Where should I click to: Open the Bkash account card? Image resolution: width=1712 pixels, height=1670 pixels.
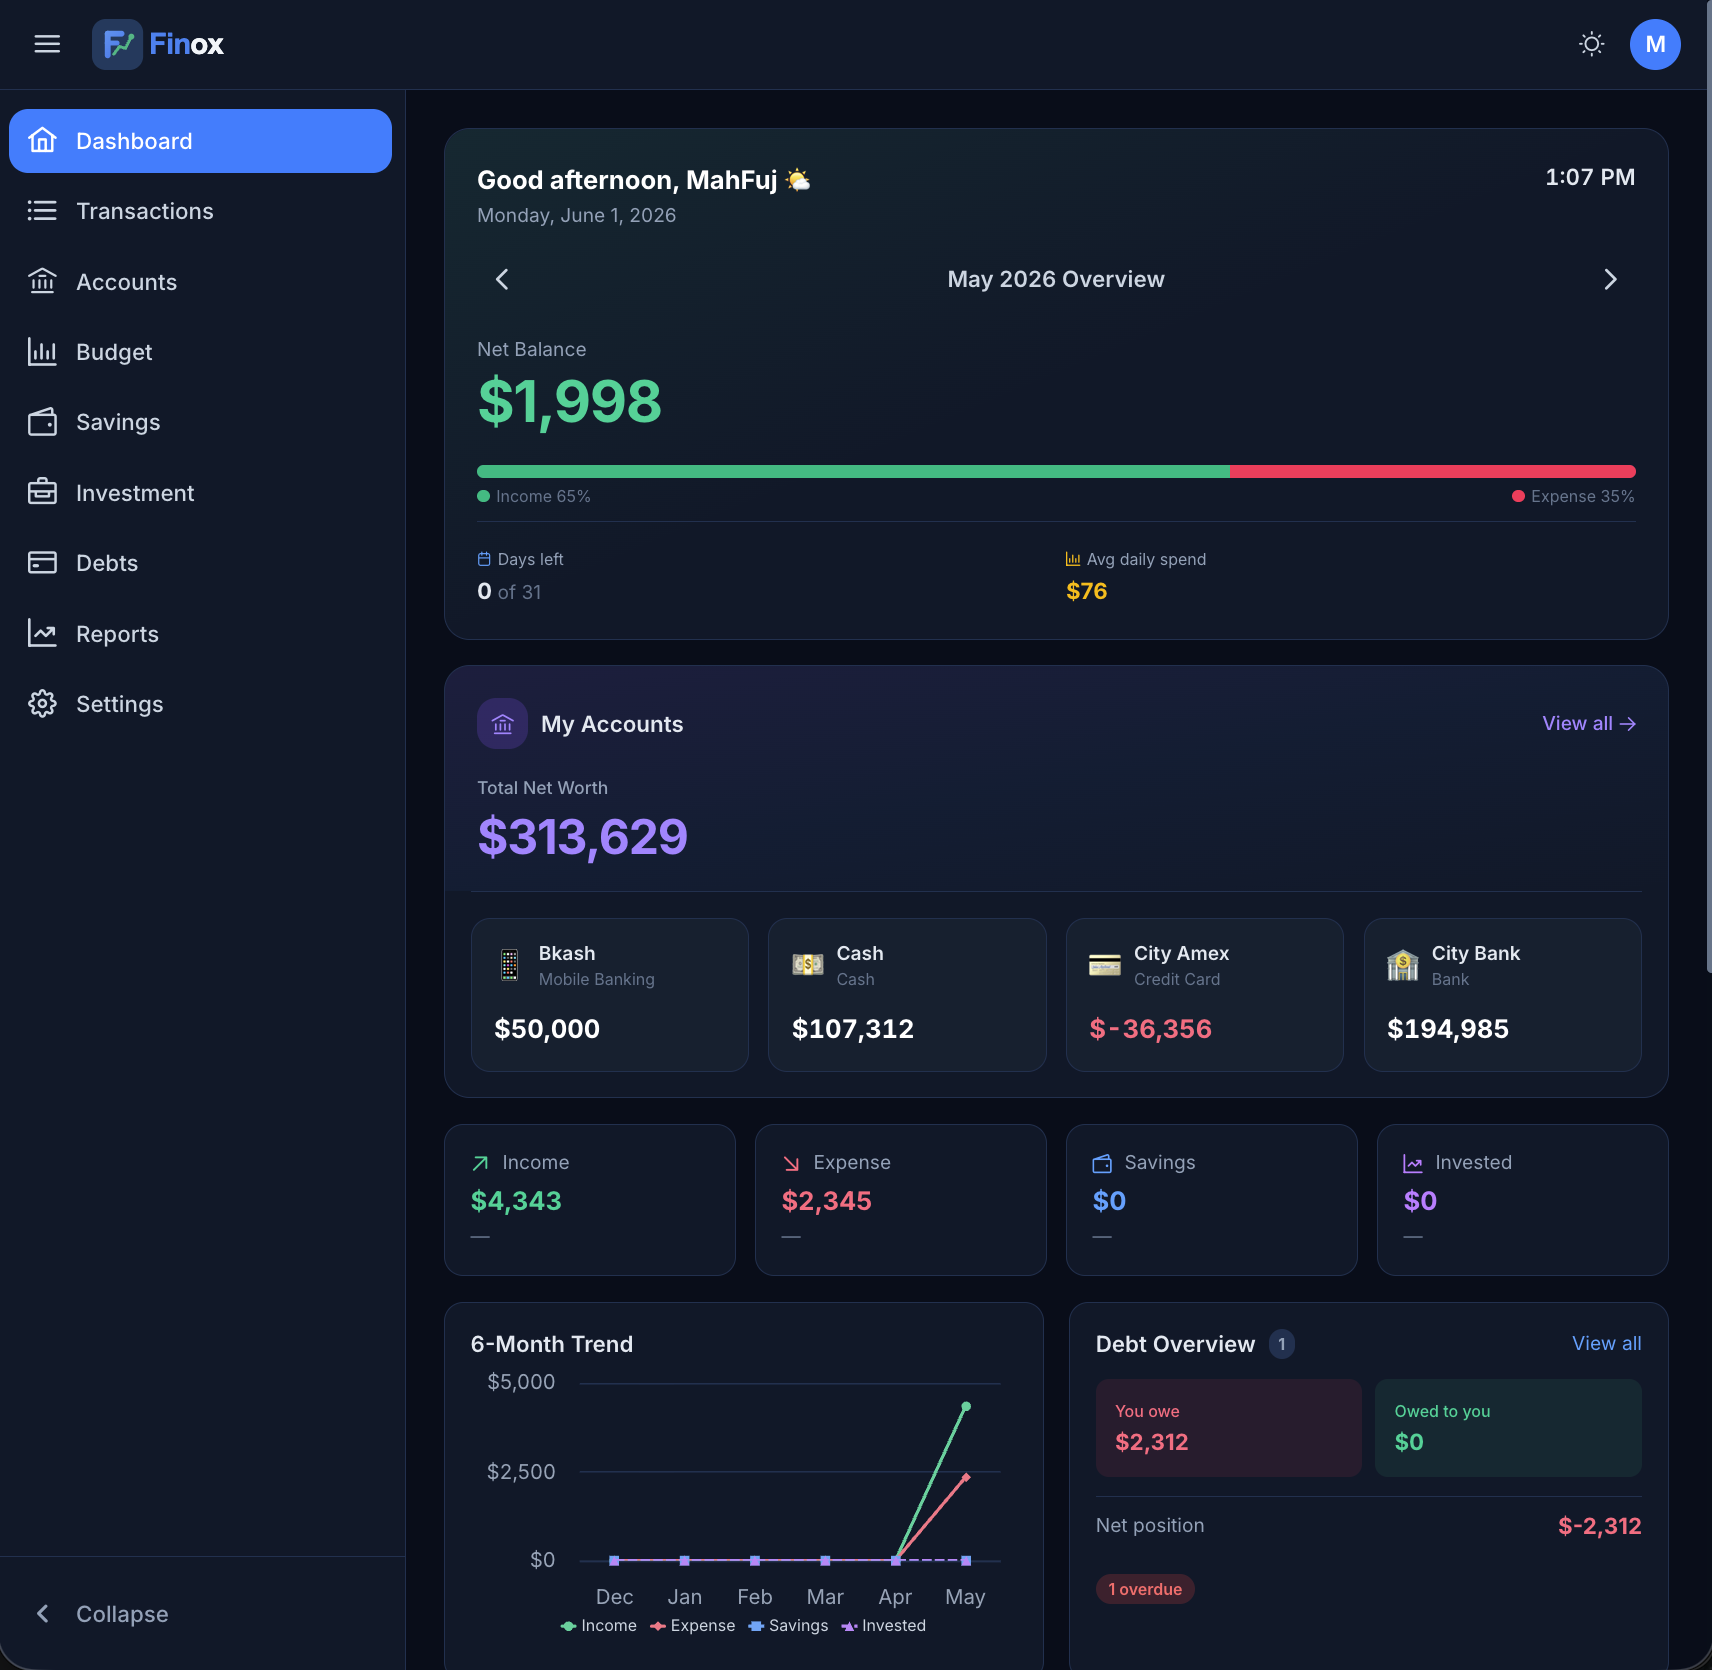tap(610, 995)
